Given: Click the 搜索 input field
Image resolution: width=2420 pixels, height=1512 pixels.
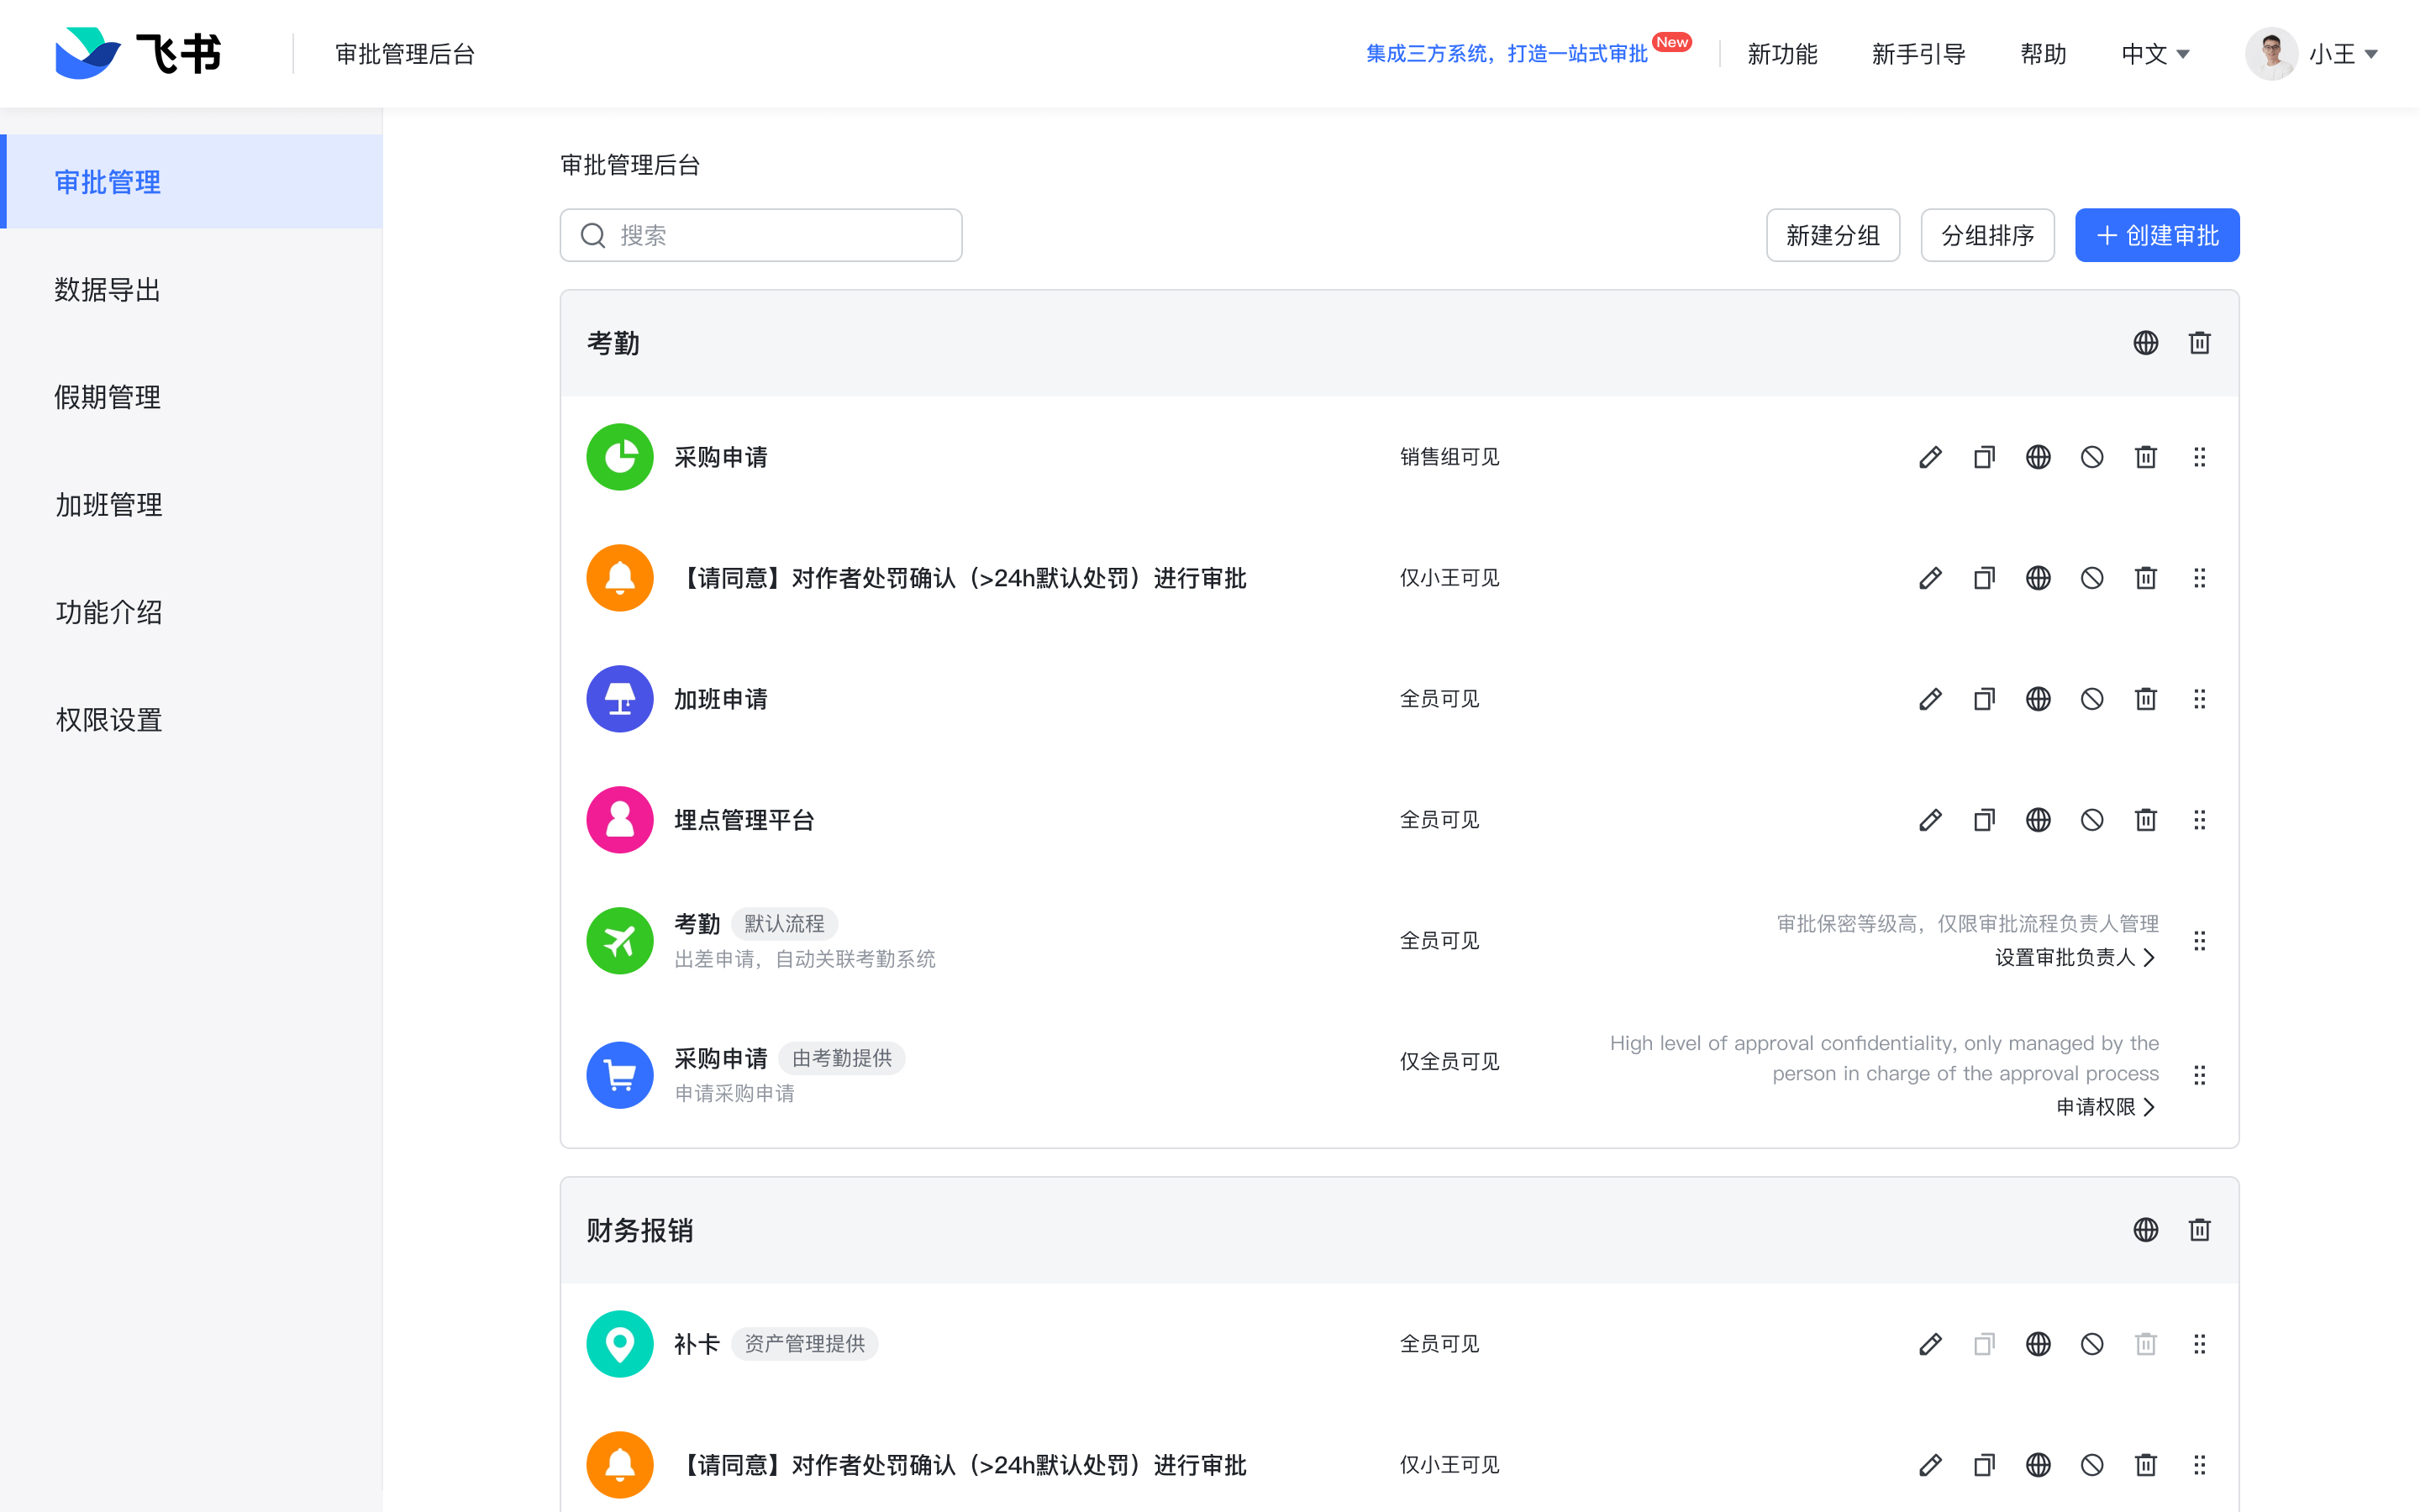Looking at the screenshot, I should (x=760, y=236).
